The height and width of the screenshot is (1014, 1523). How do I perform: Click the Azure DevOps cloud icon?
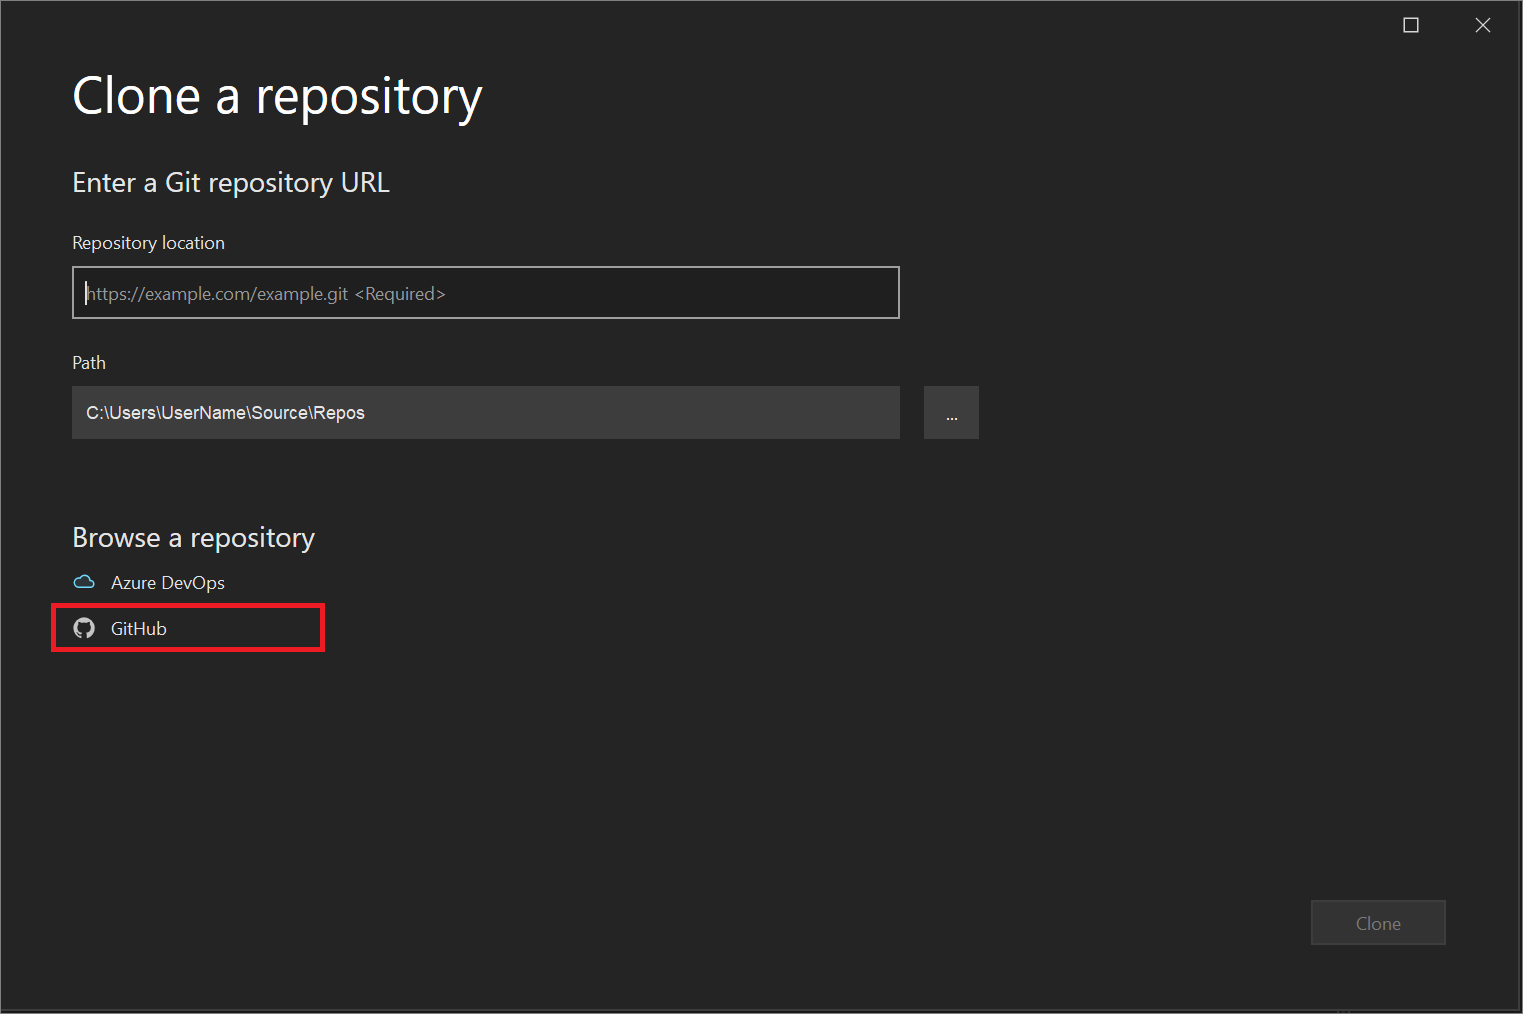(x=84, y=582)
